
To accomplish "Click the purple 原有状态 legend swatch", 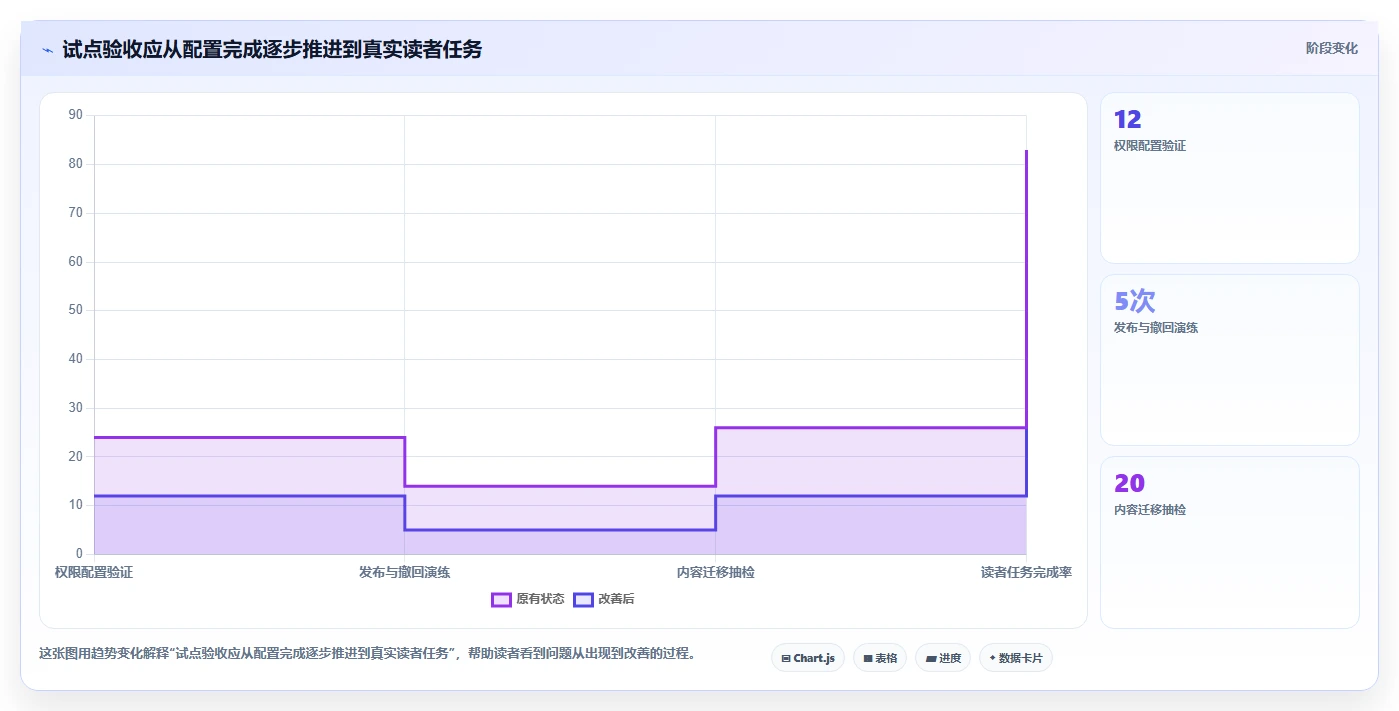I will pyautogui.click(x=501, y=599).
